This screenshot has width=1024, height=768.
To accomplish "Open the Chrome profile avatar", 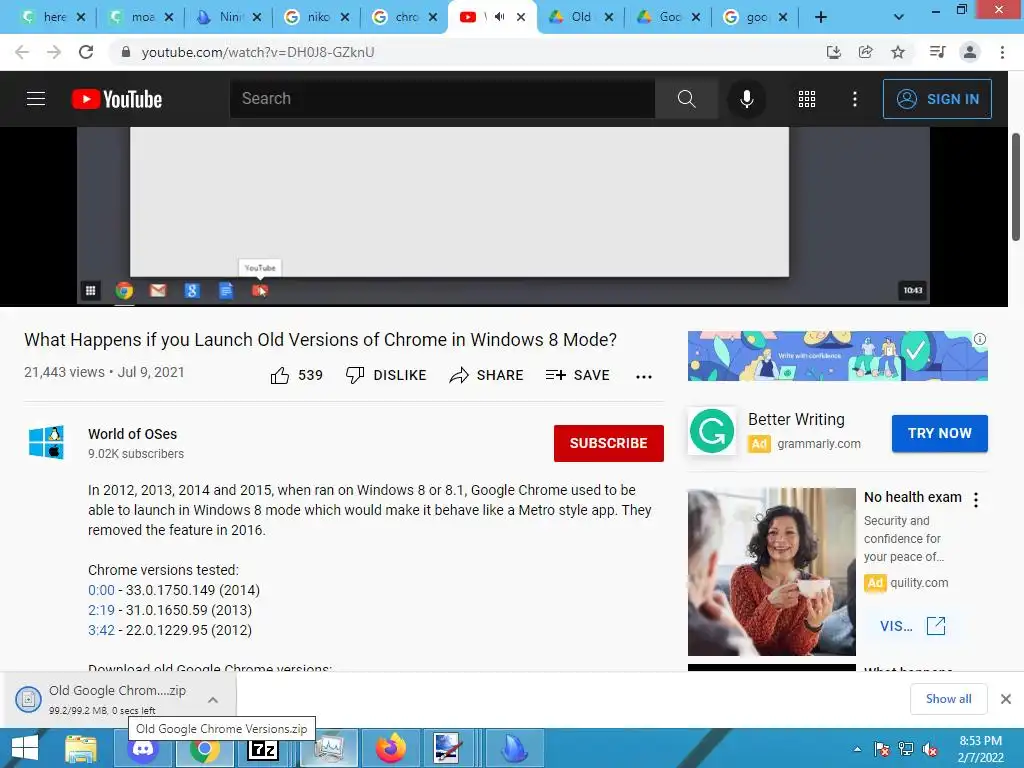I will click(x=970, y=52).
